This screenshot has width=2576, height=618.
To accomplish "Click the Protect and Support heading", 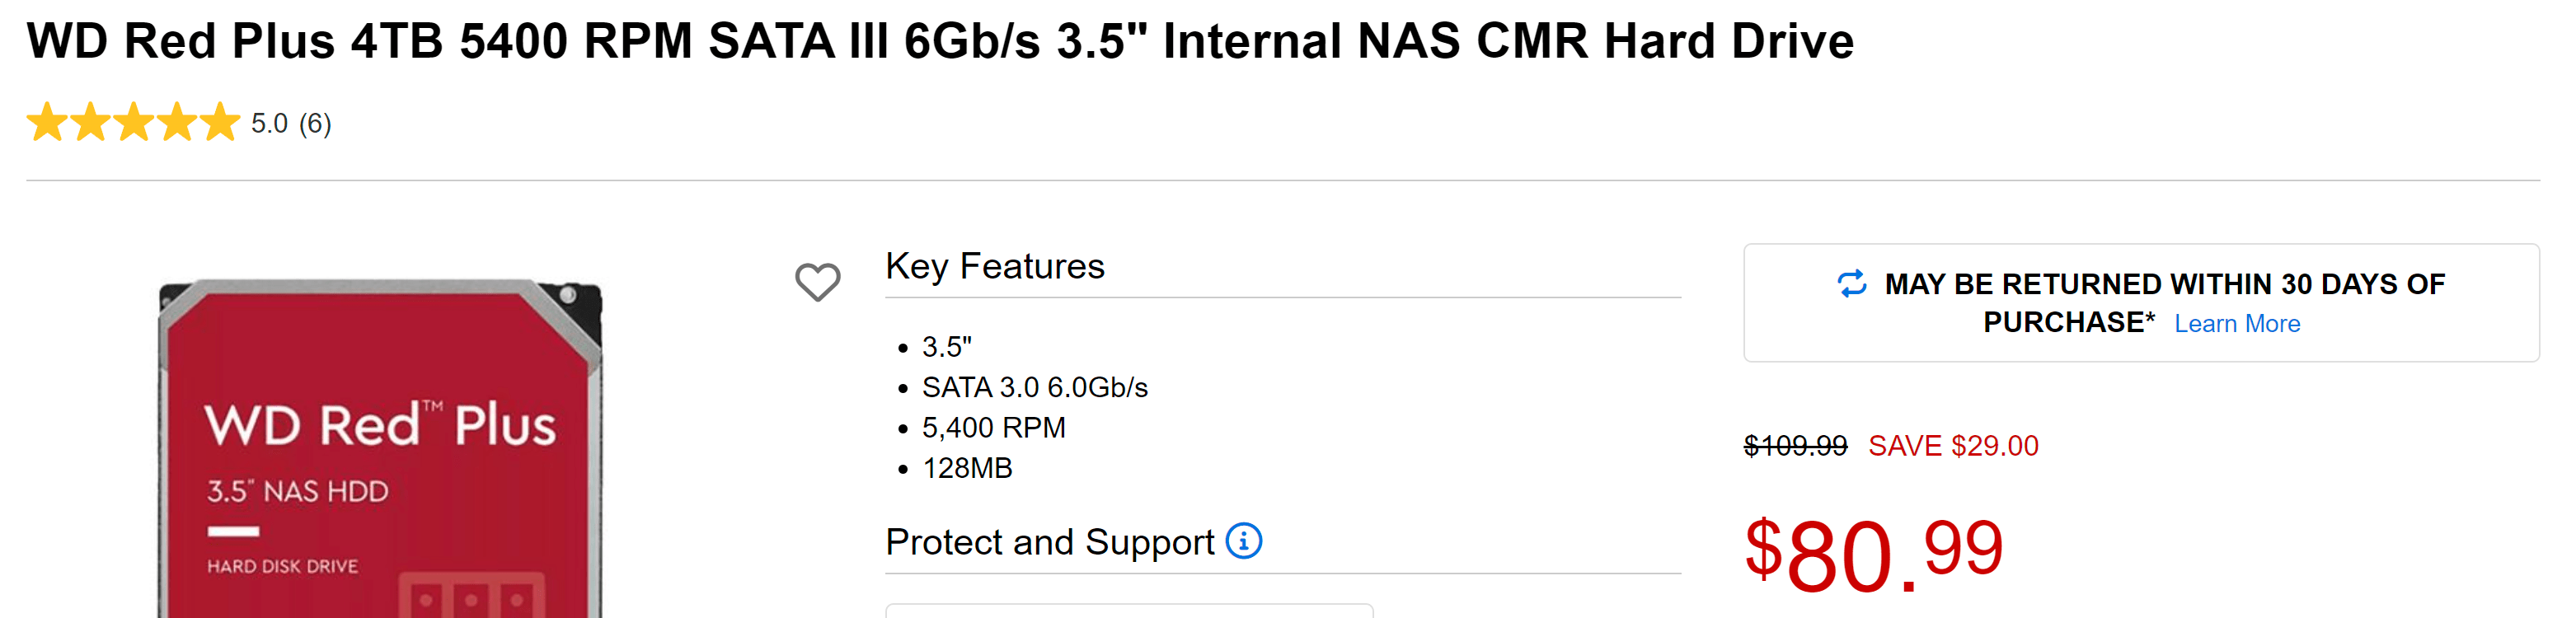I will point(1049,542).
